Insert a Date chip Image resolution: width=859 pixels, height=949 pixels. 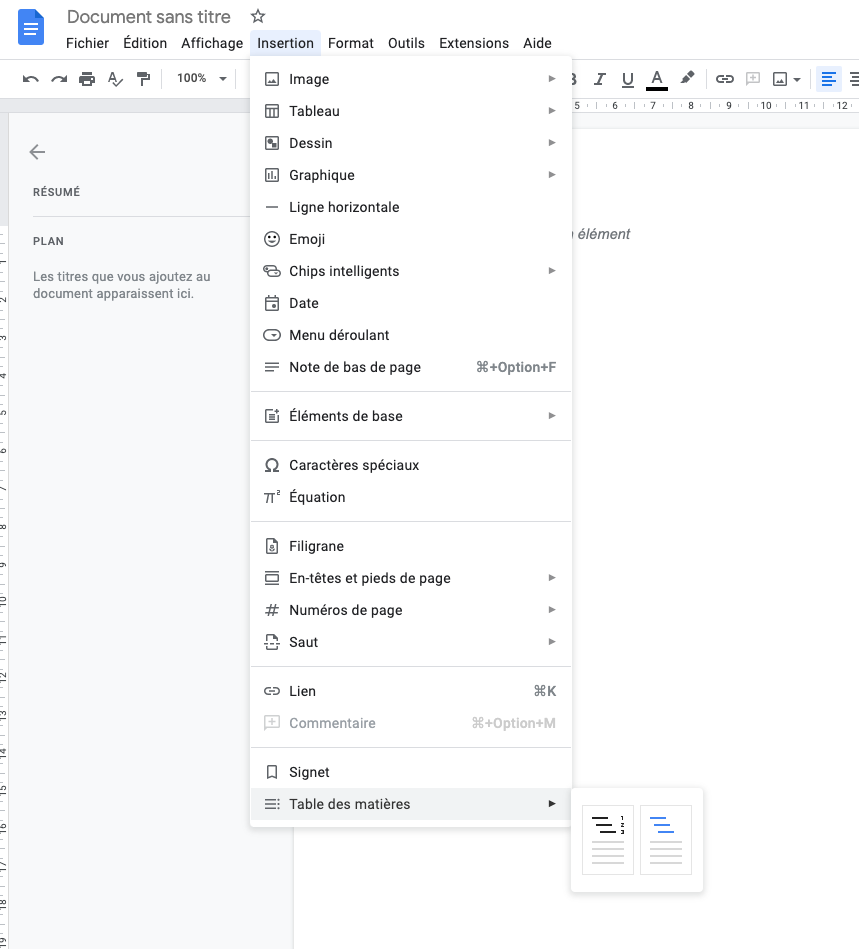[x=410, y=303]
